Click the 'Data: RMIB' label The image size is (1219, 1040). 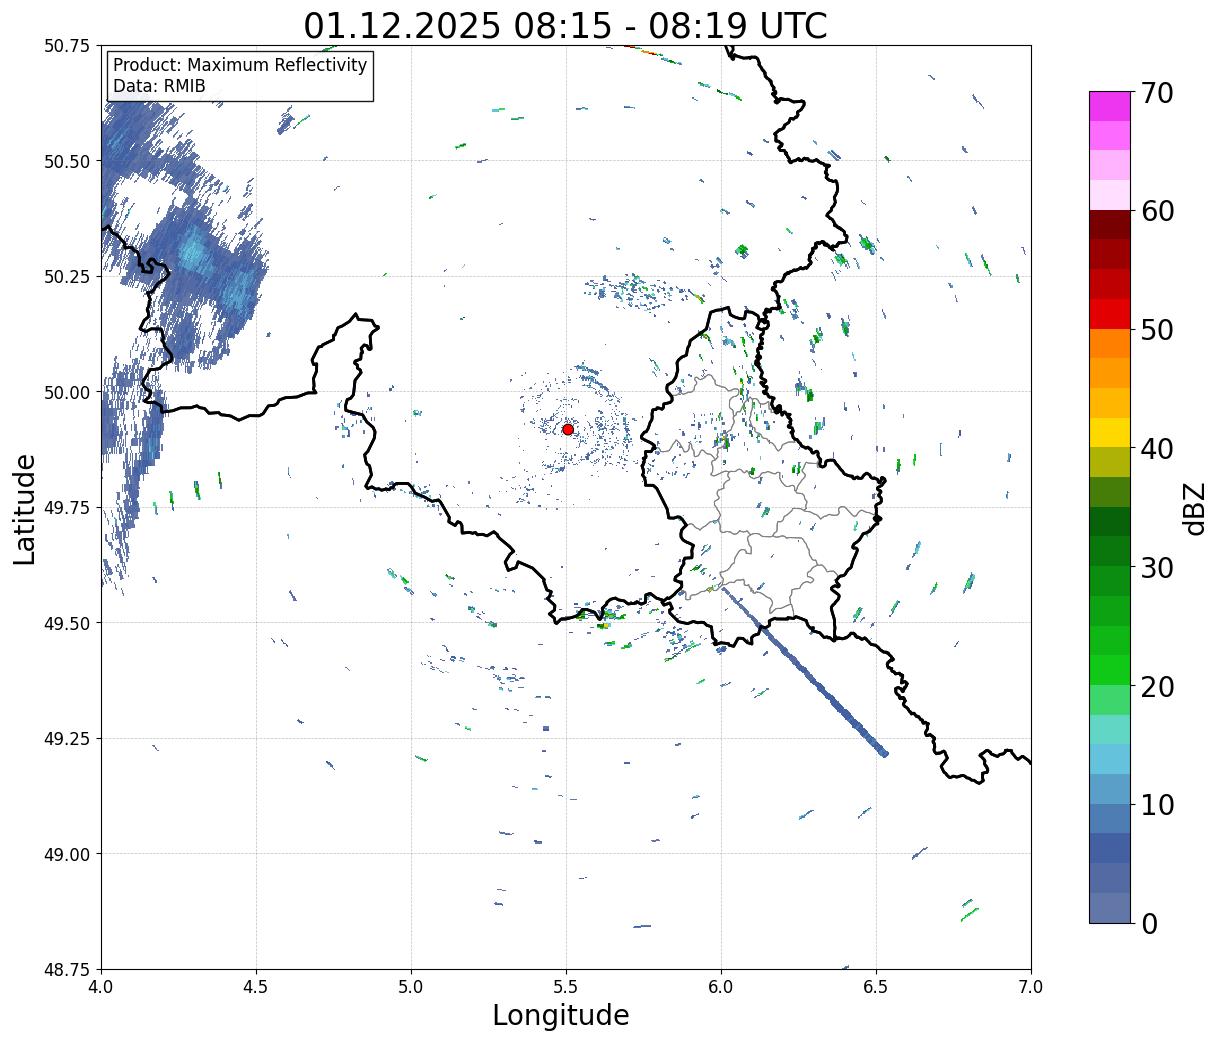click(x=159, y=86)
